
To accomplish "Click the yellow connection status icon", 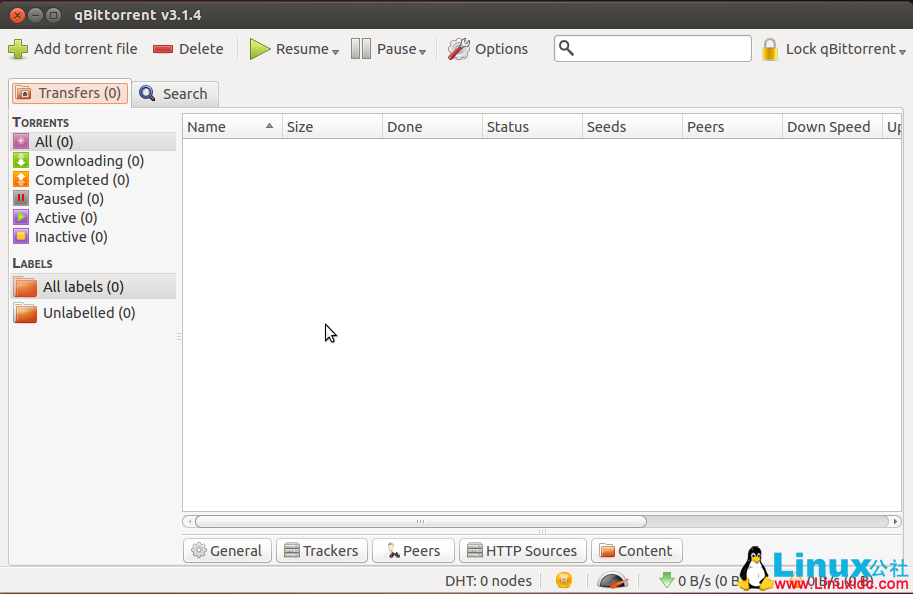I will click(x=564, y=580).
